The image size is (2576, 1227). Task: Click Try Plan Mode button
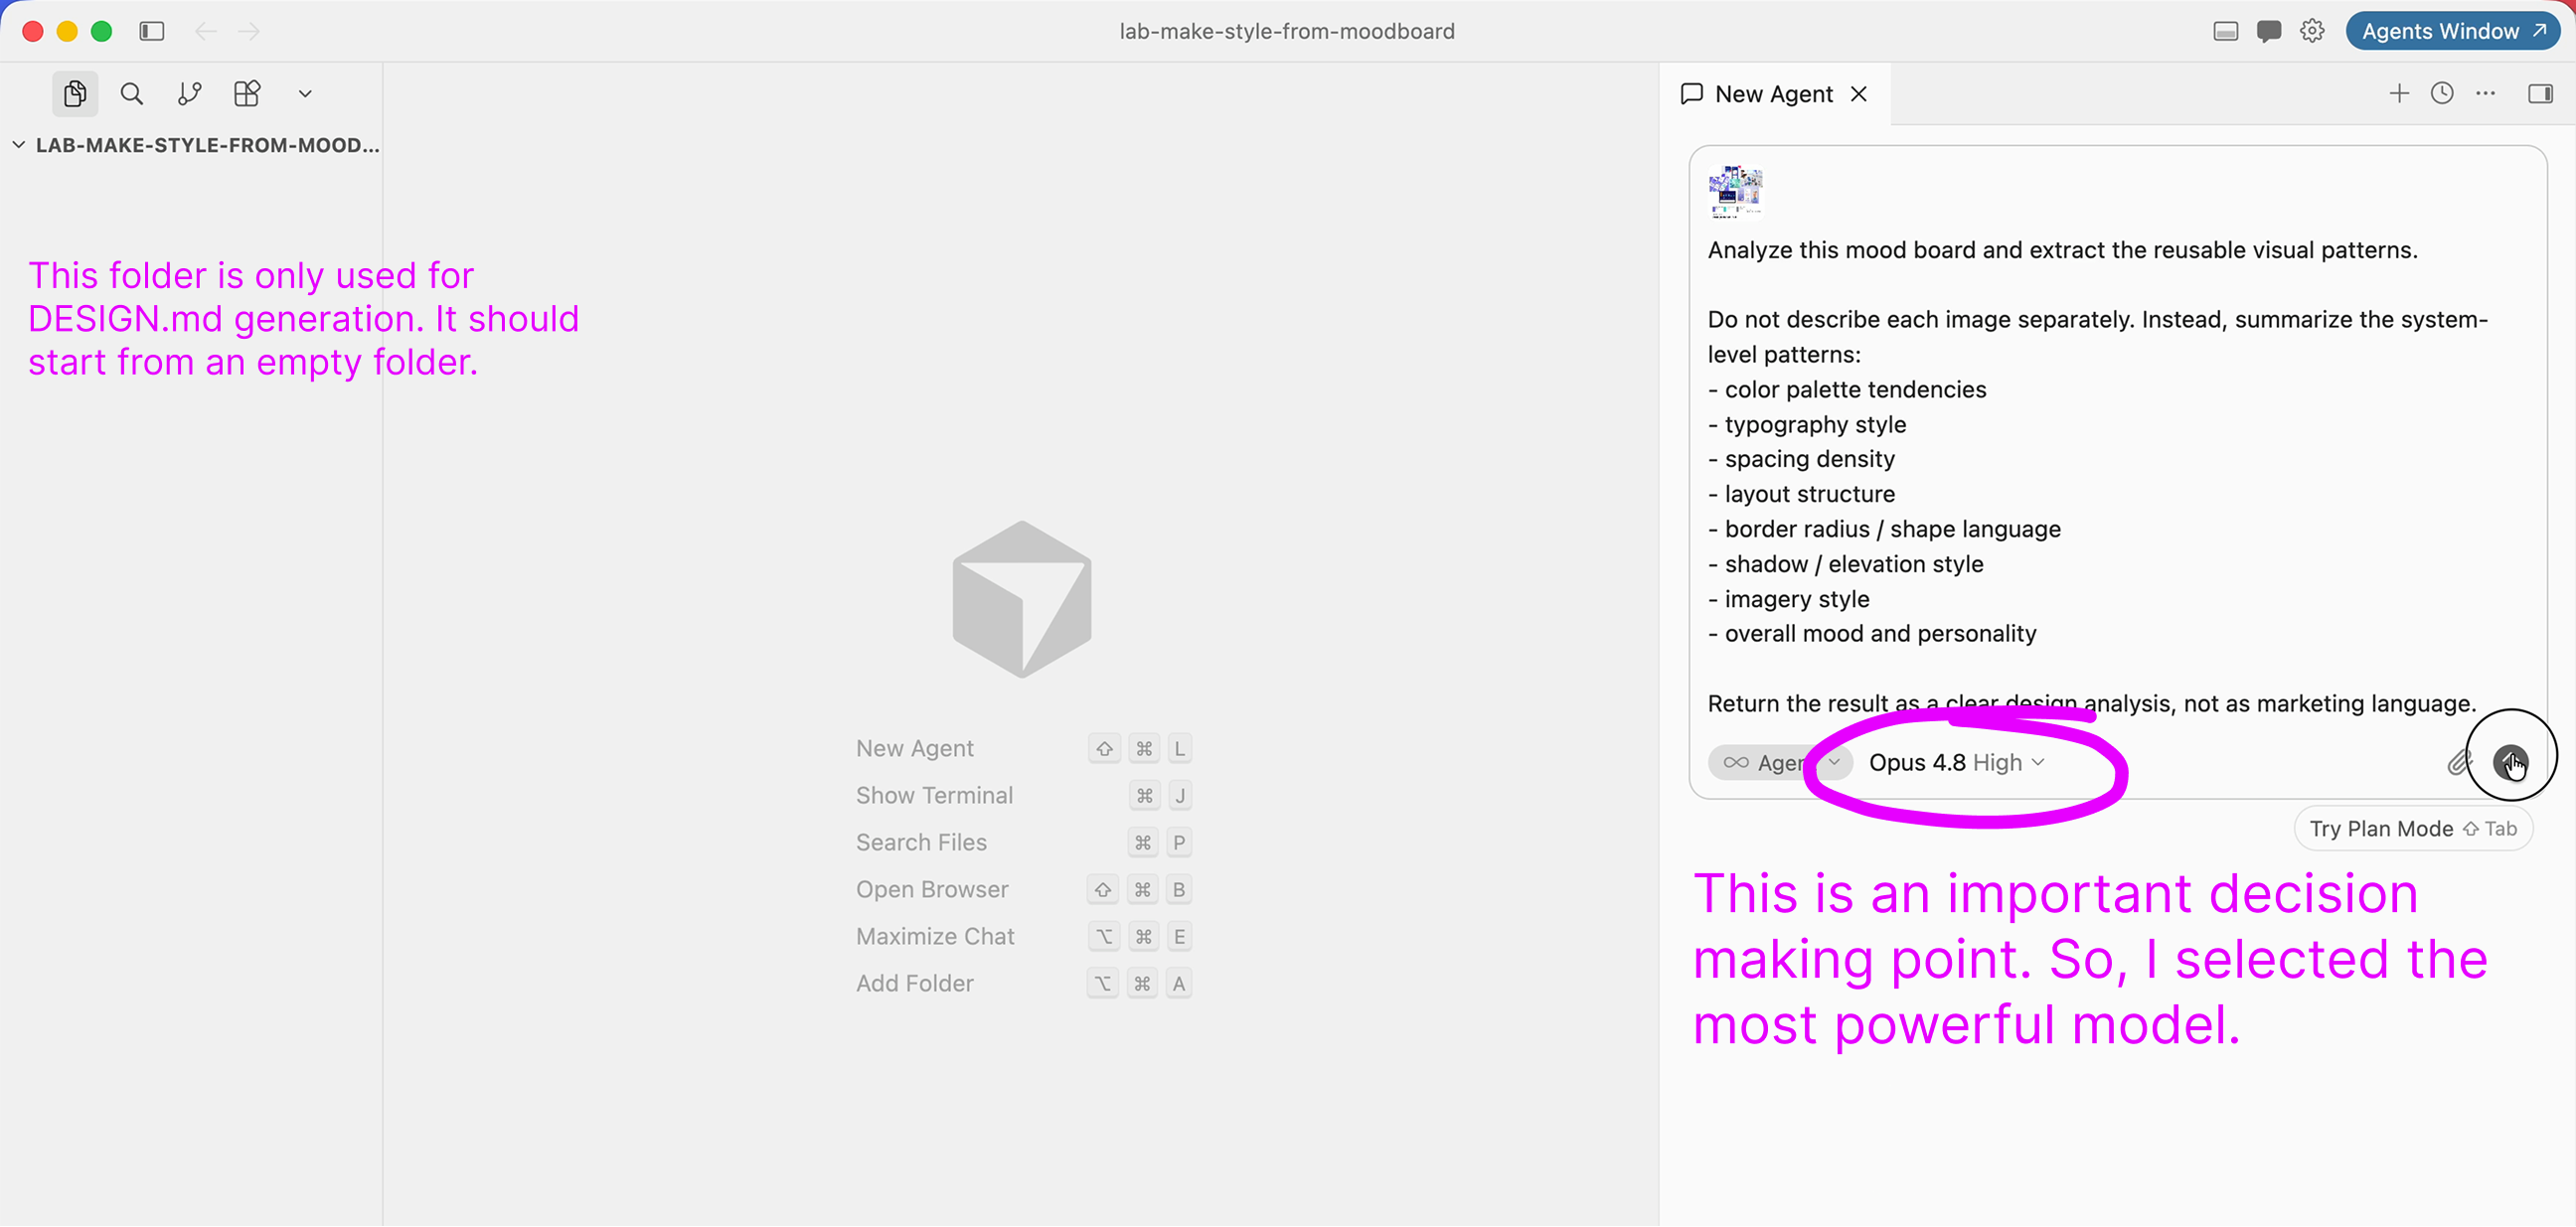point(2413,829)
